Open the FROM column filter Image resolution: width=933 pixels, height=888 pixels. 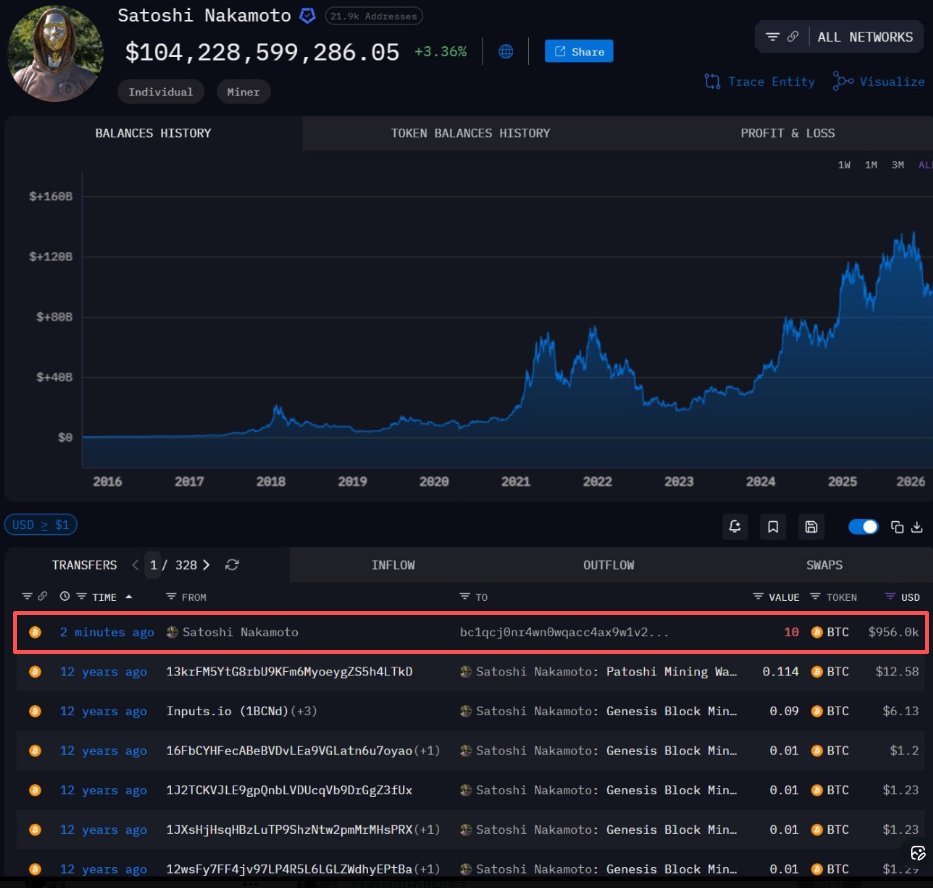tap(171, 596)
